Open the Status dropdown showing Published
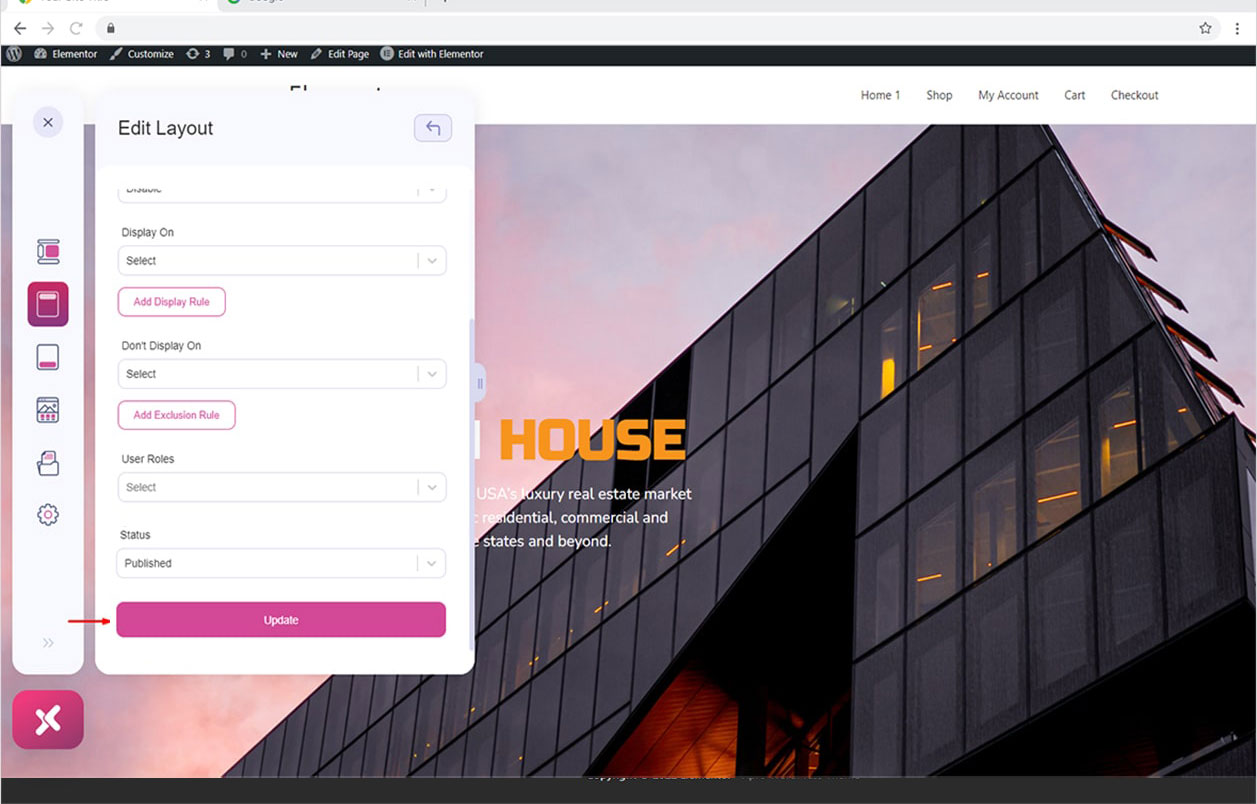 (281, 563)
